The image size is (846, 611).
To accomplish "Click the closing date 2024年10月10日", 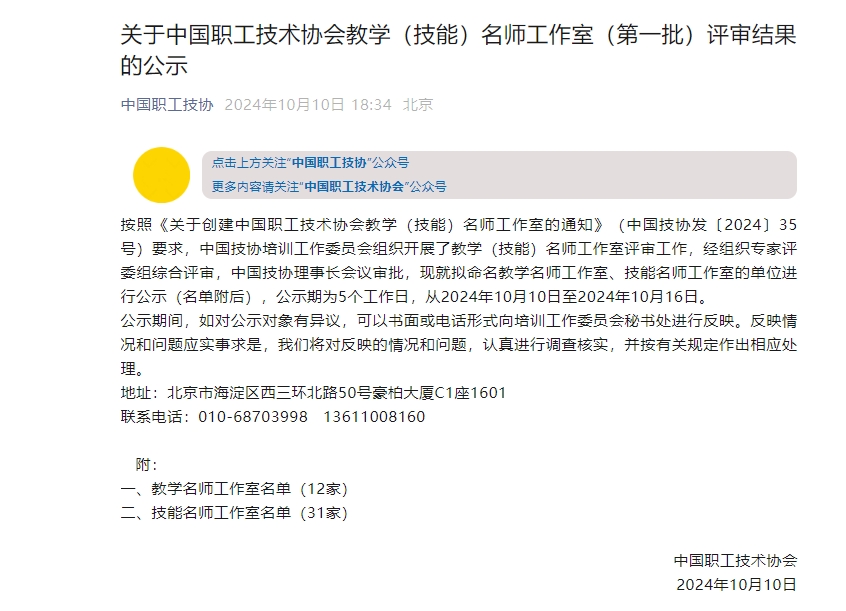I will (736, 585).
